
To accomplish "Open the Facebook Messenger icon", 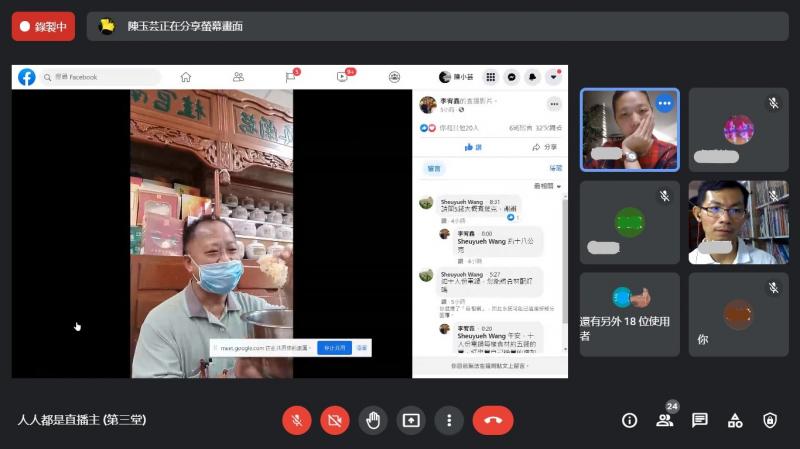I will 511,77.
